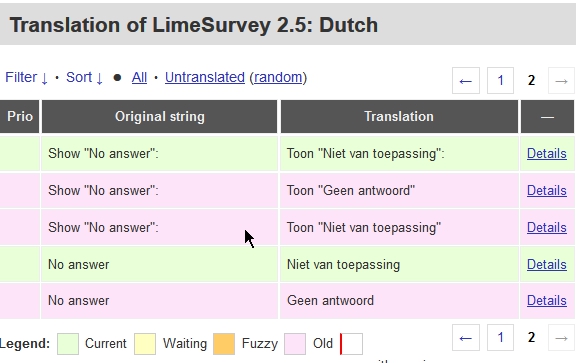Expand the Filter options
Screen dimensions: 585x363
(x=26, y=78)
